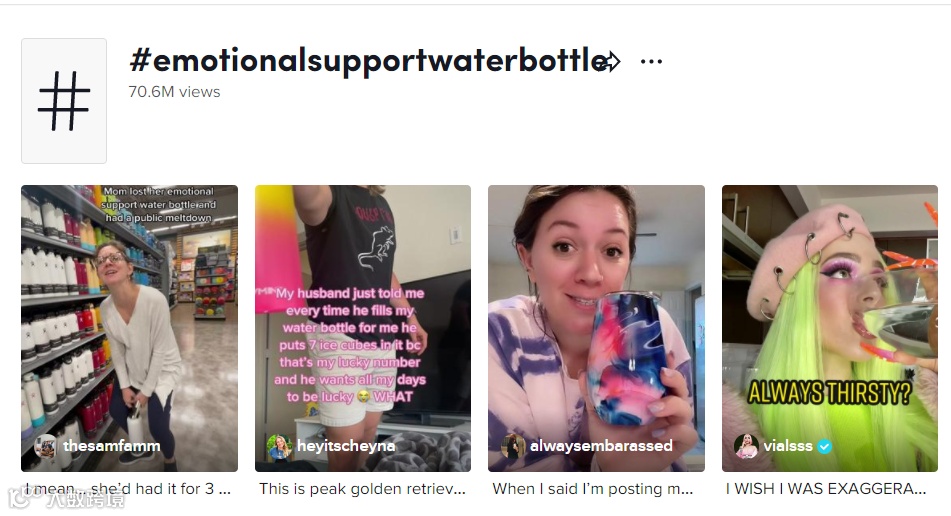Open caption "I WISH I WAS EXAGGERA..."
951x516 pixels.
click(x=826, y=489)
